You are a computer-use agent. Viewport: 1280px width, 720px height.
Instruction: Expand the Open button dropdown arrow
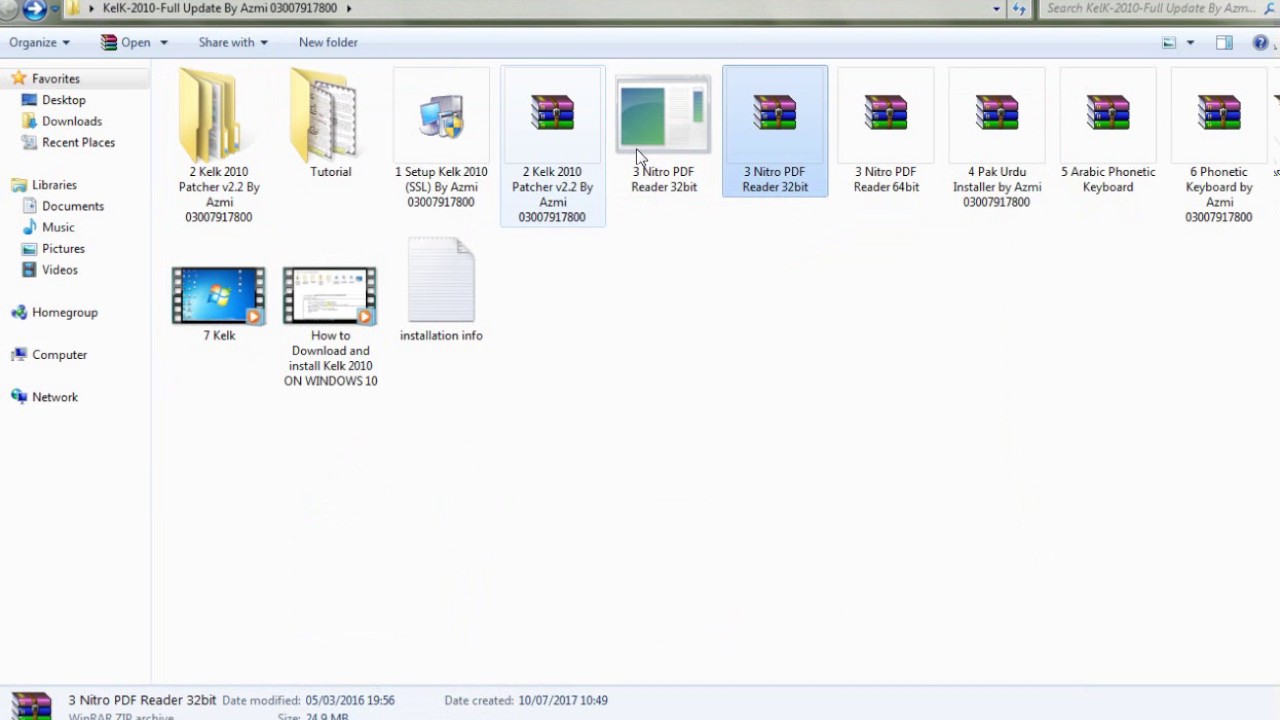click(164, 42)
